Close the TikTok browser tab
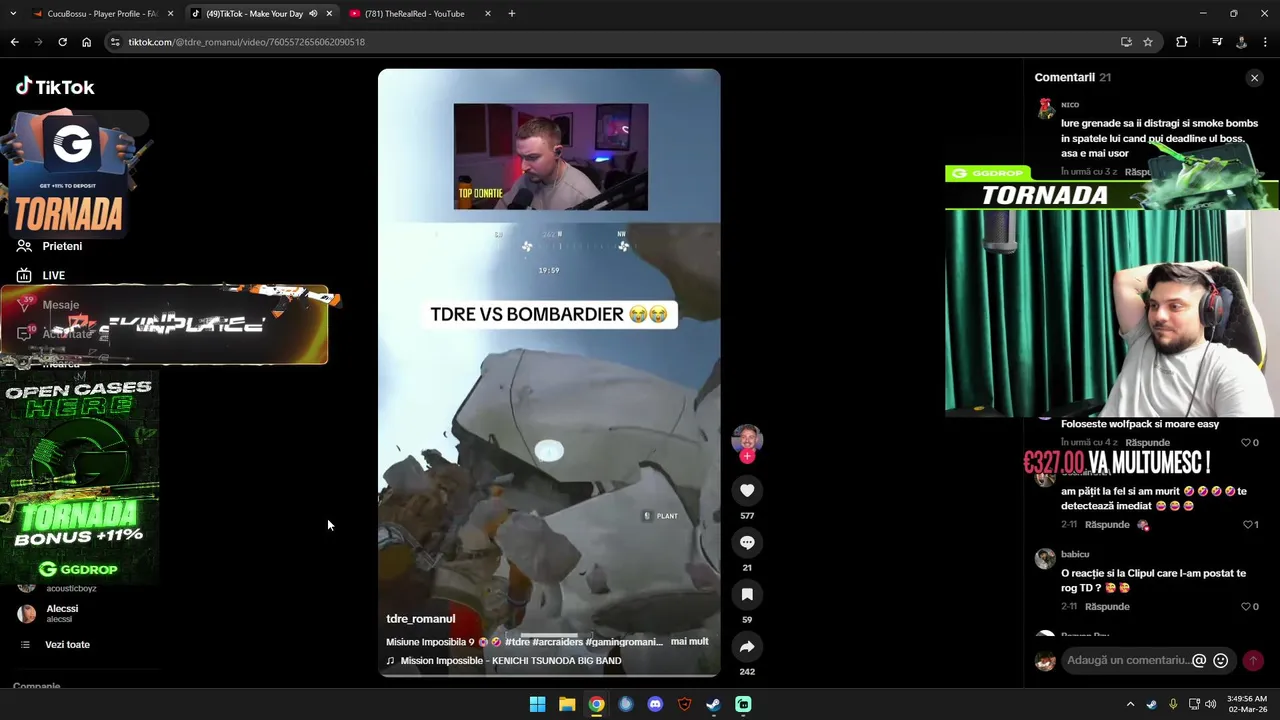Image resolution: width=1280 pixels, height=720 pixels. point(329,14)
